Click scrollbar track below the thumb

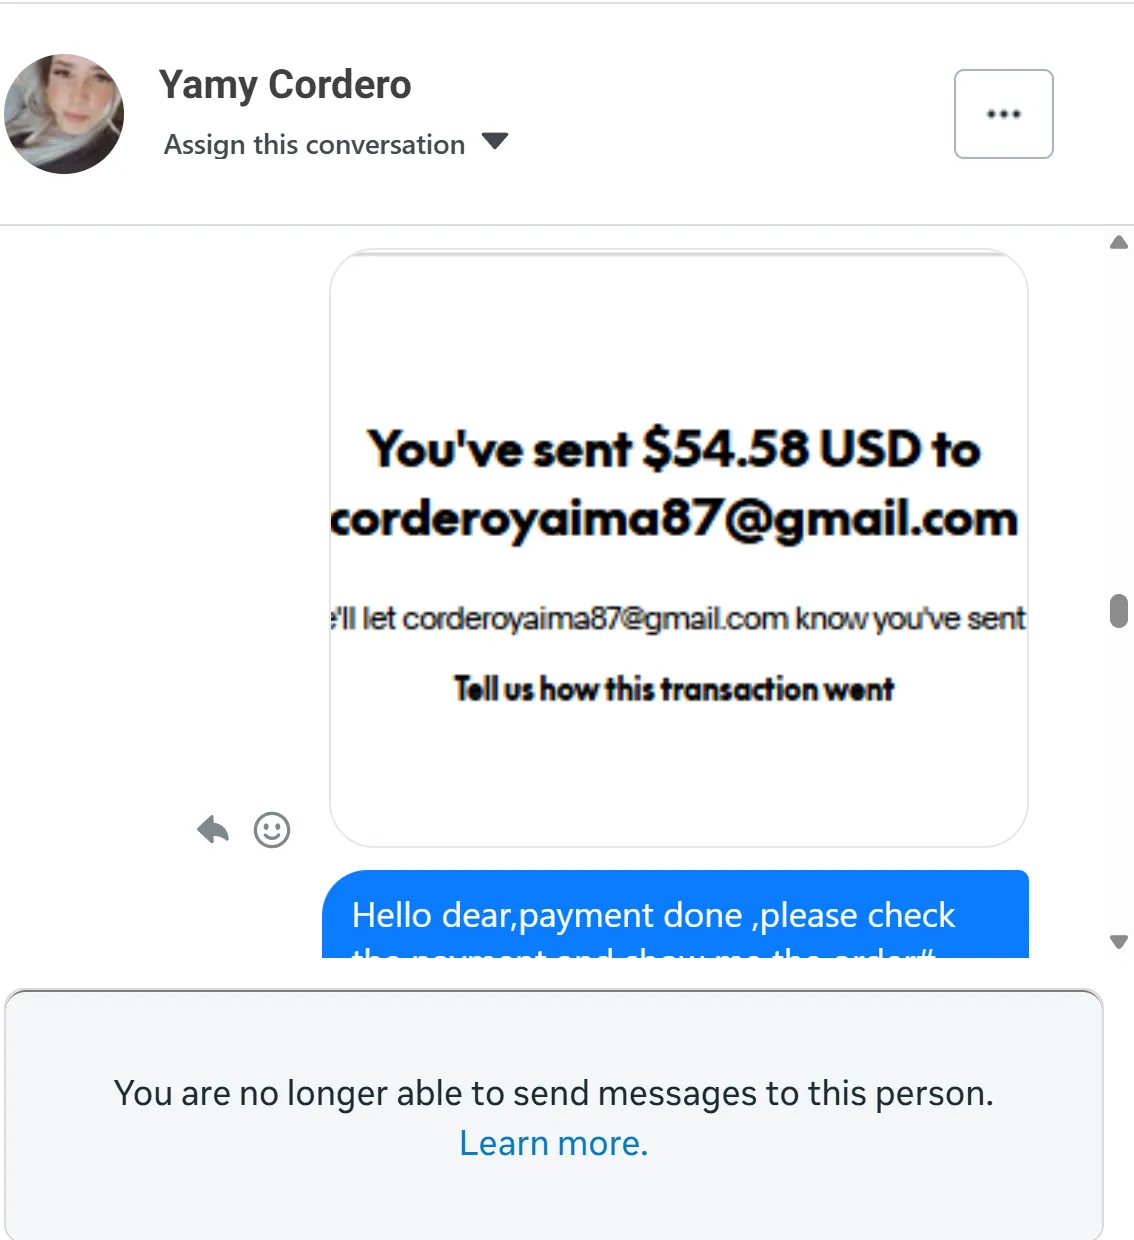coord(1119,780)
